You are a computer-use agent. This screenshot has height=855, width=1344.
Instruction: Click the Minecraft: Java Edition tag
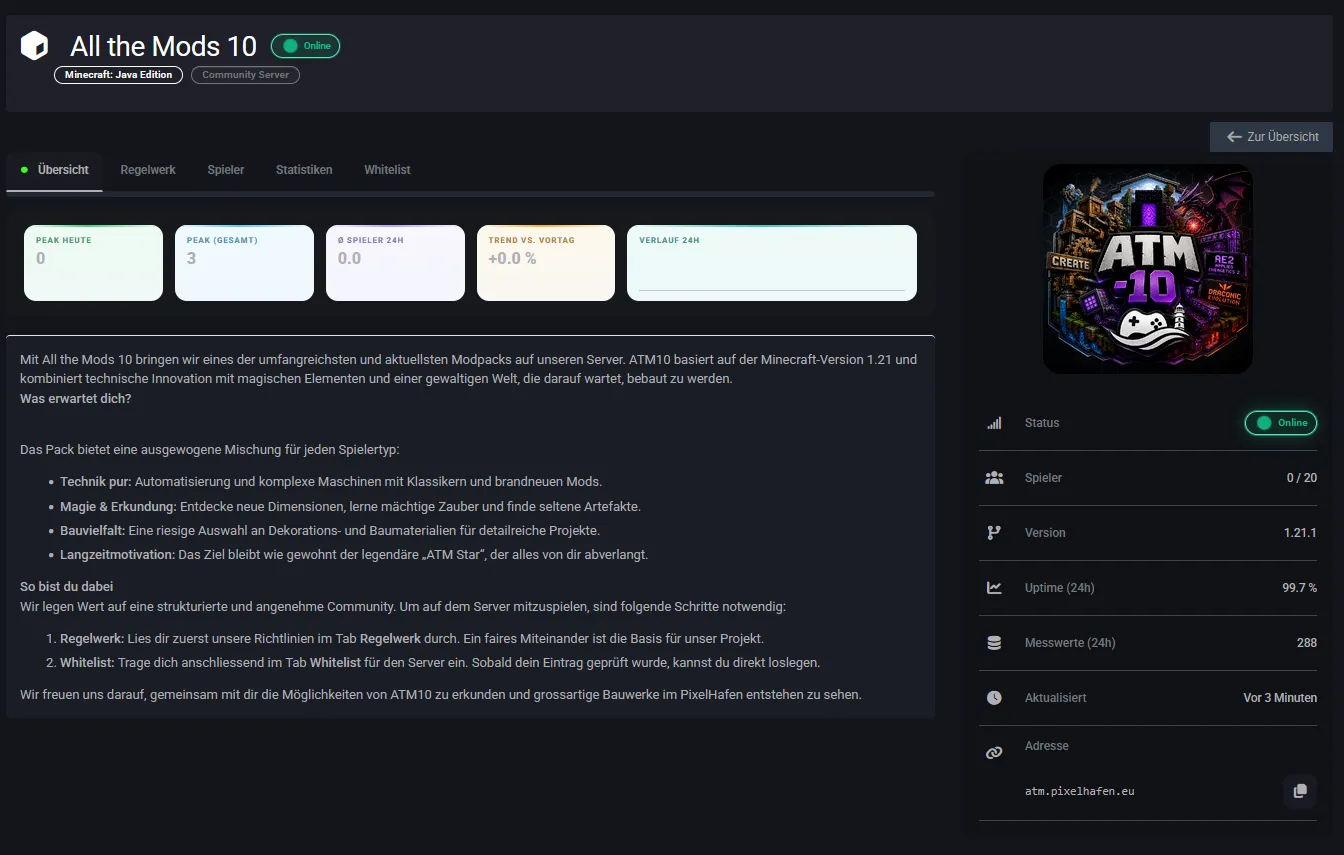118,75
